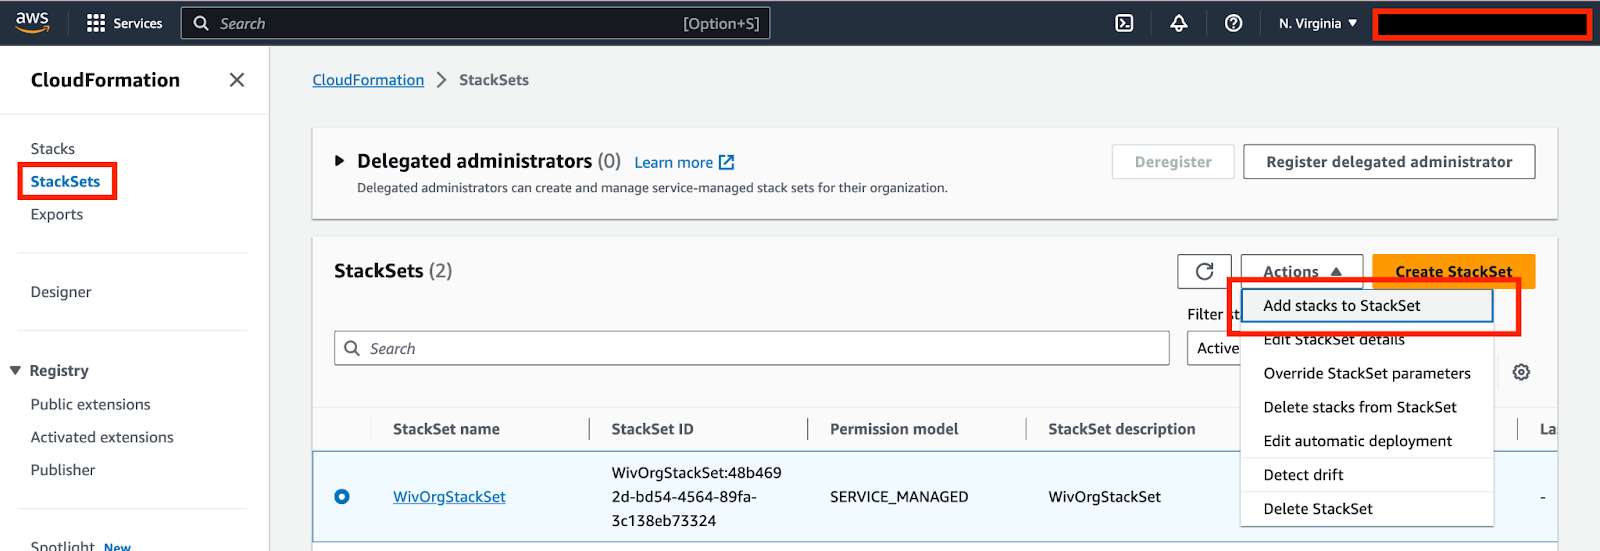The height and width of the screenshot is (551, 1600).
Task: Choose Add stacks to StackSet
Action: pos(1367,306)
